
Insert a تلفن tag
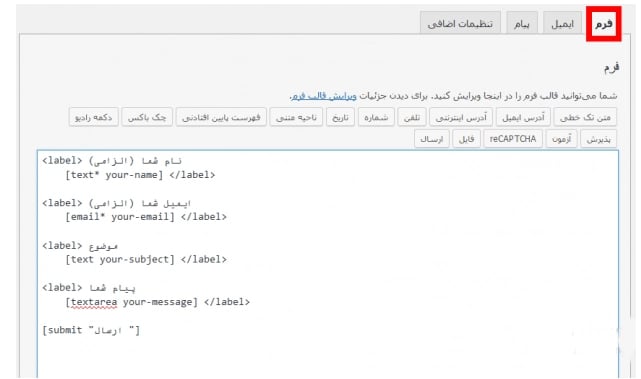click(x=412, y=117)
